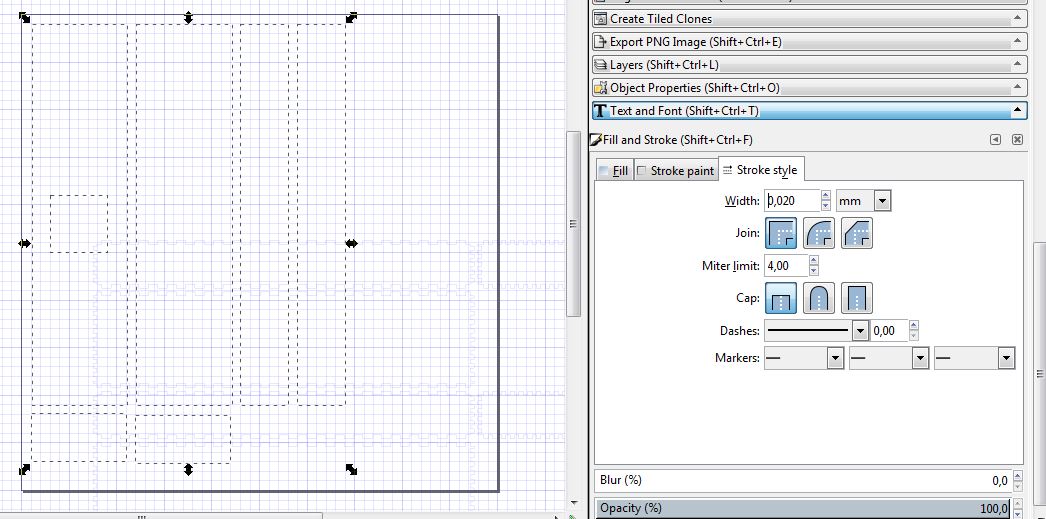The image size is (1046, 519).
Task: Select the bevel join button
Action: pos(857,233)
